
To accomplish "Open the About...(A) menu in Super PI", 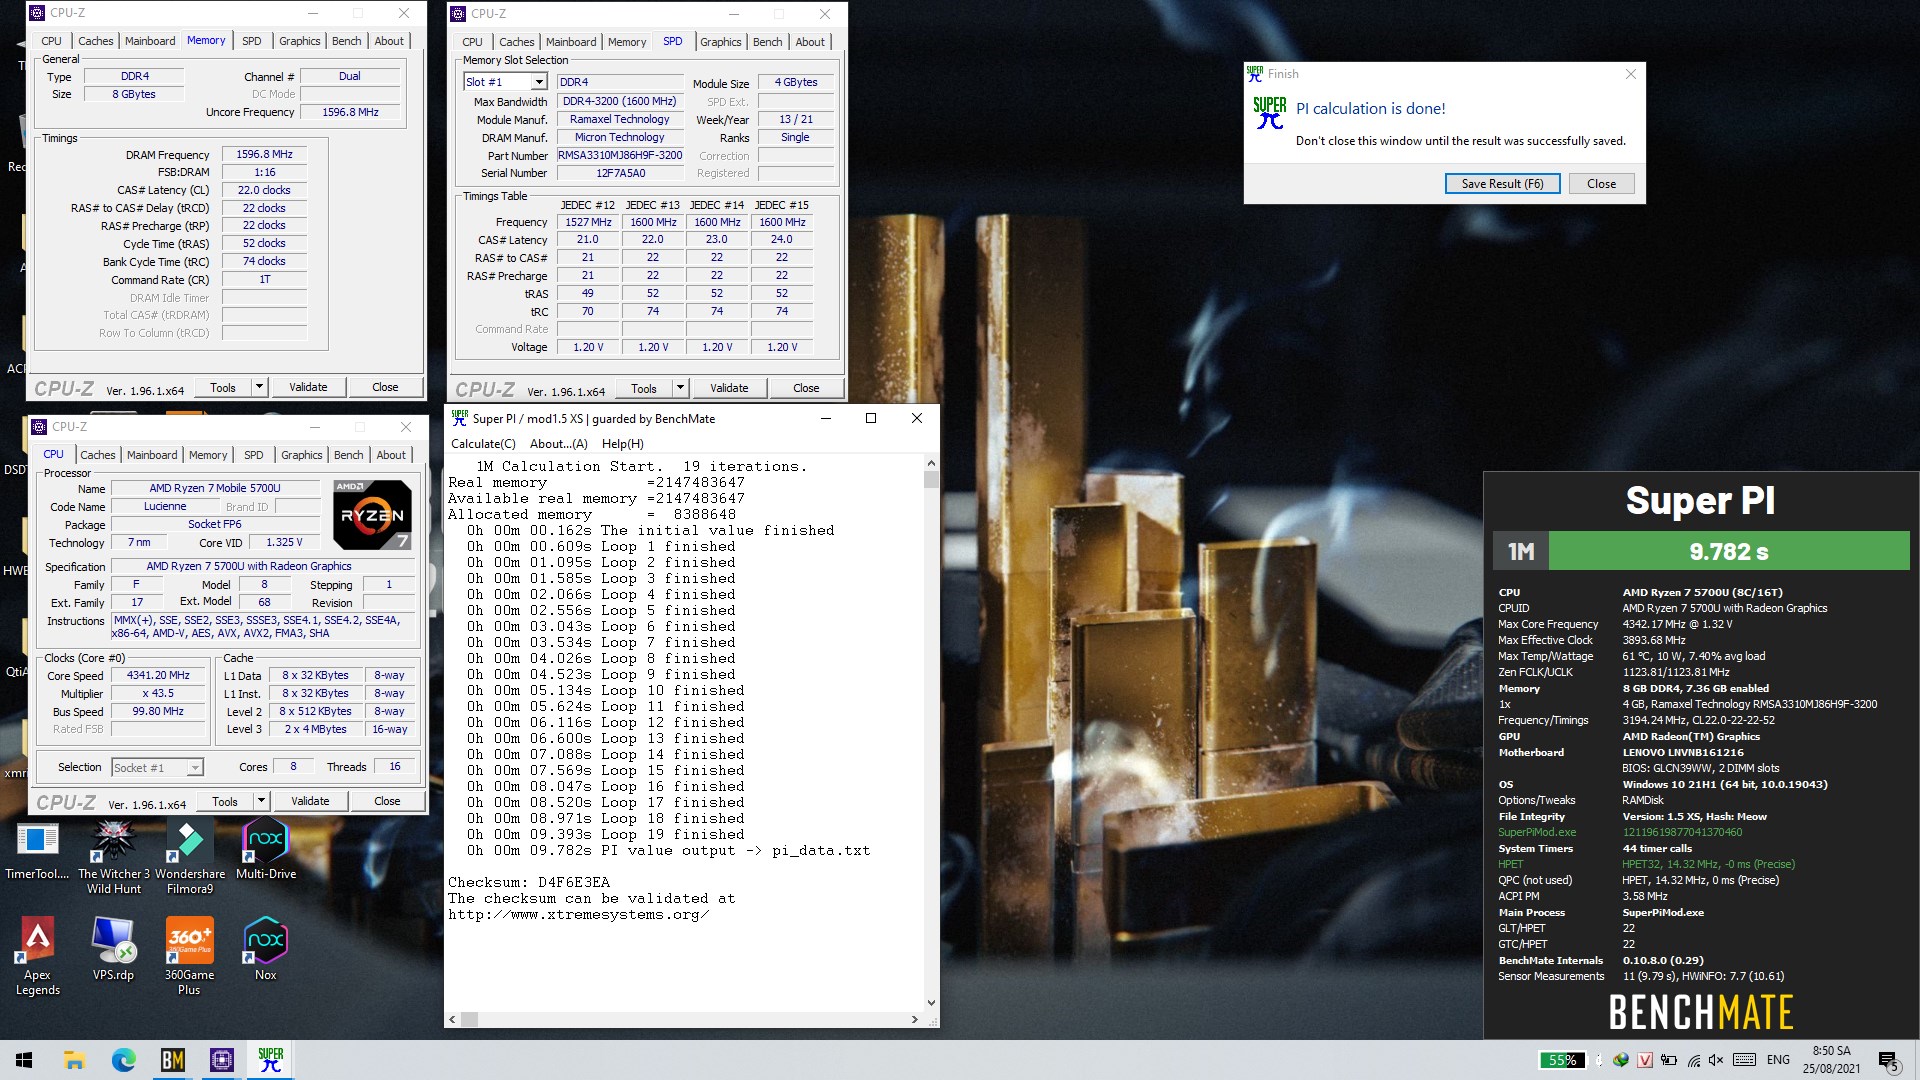I will coord(559,444).
